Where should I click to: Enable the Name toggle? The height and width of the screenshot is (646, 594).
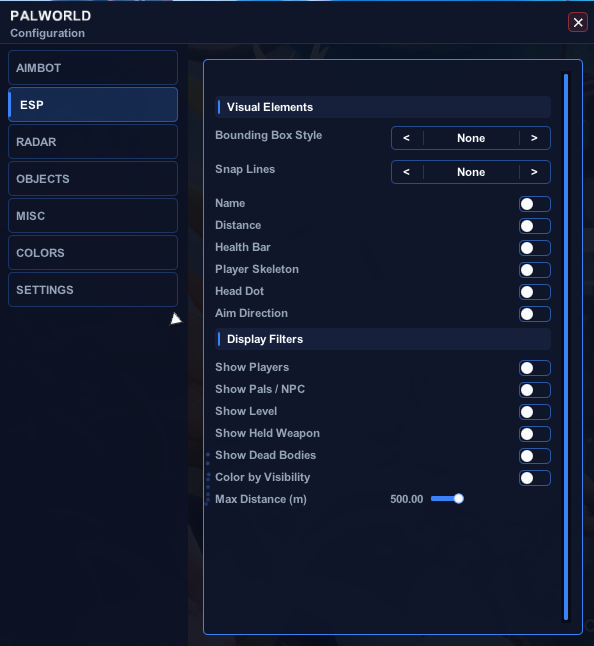(x=535, y=204)
